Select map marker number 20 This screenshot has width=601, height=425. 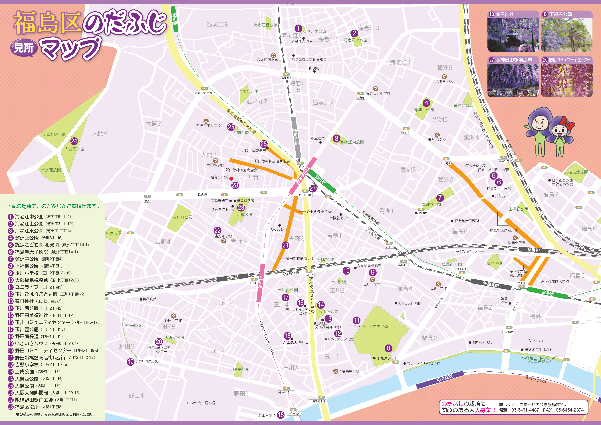(235, 184)
